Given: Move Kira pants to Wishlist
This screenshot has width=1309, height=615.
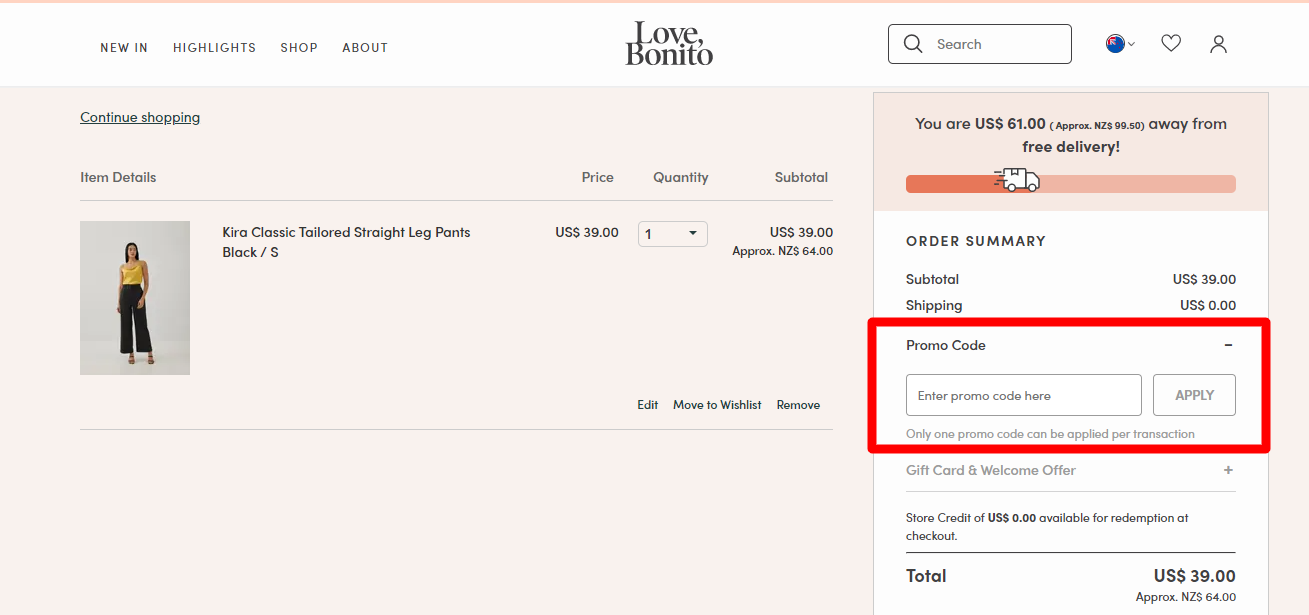Looking at the screenshot, I should coord(717,405).
